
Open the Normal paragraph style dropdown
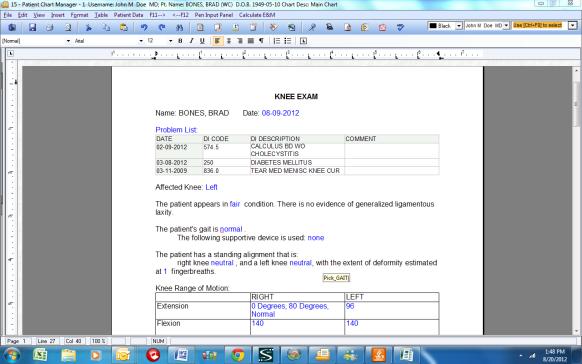coord(68,41)
